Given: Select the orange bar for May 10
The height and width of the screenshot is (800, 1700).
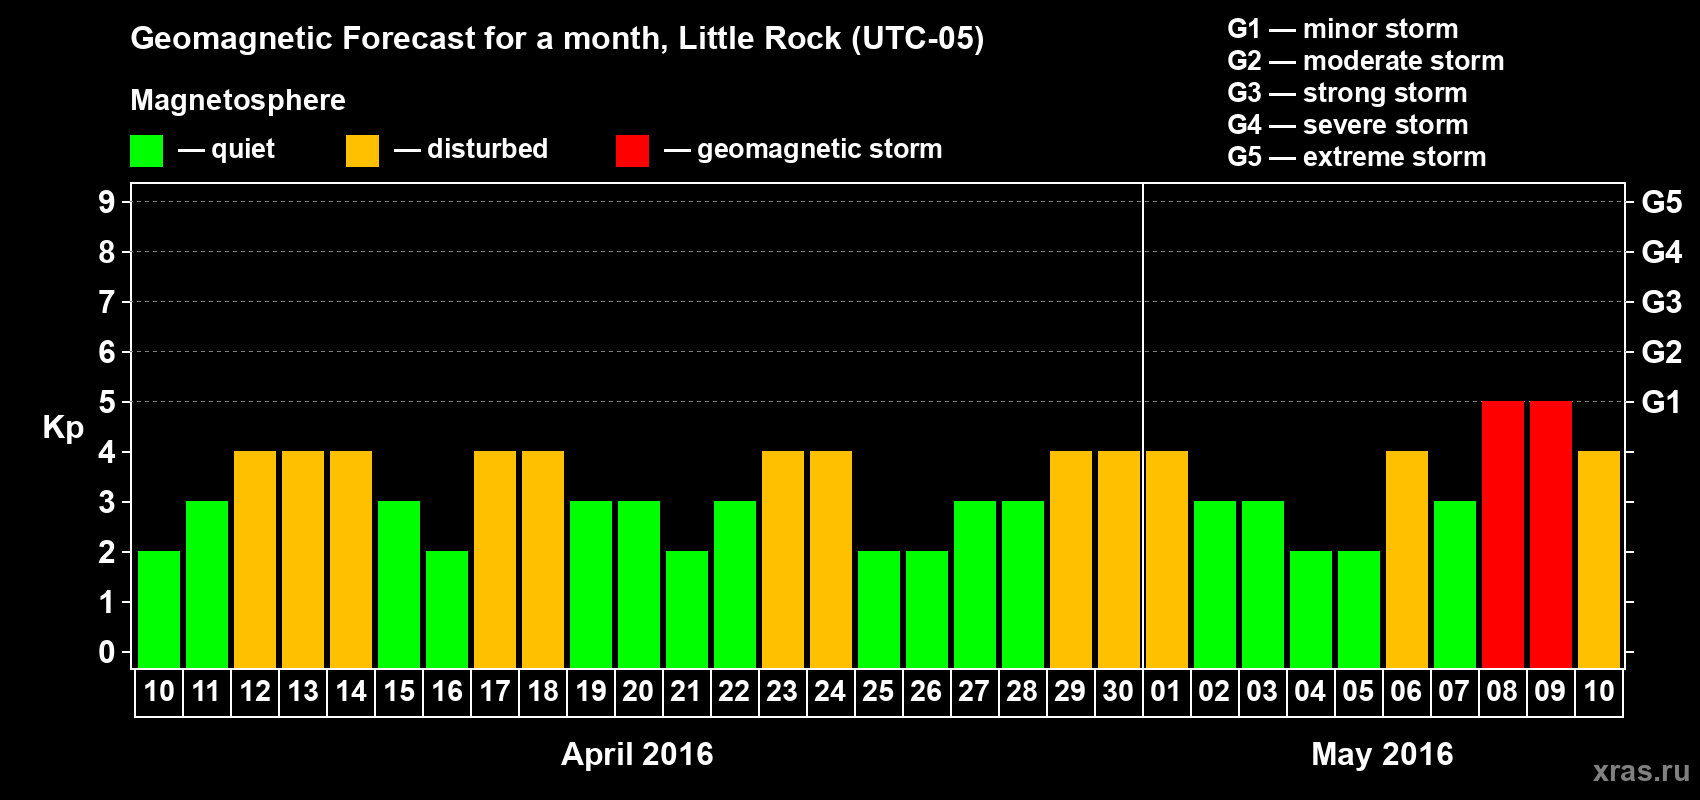Looking at the screenshot, I should tap(1599, 559).
